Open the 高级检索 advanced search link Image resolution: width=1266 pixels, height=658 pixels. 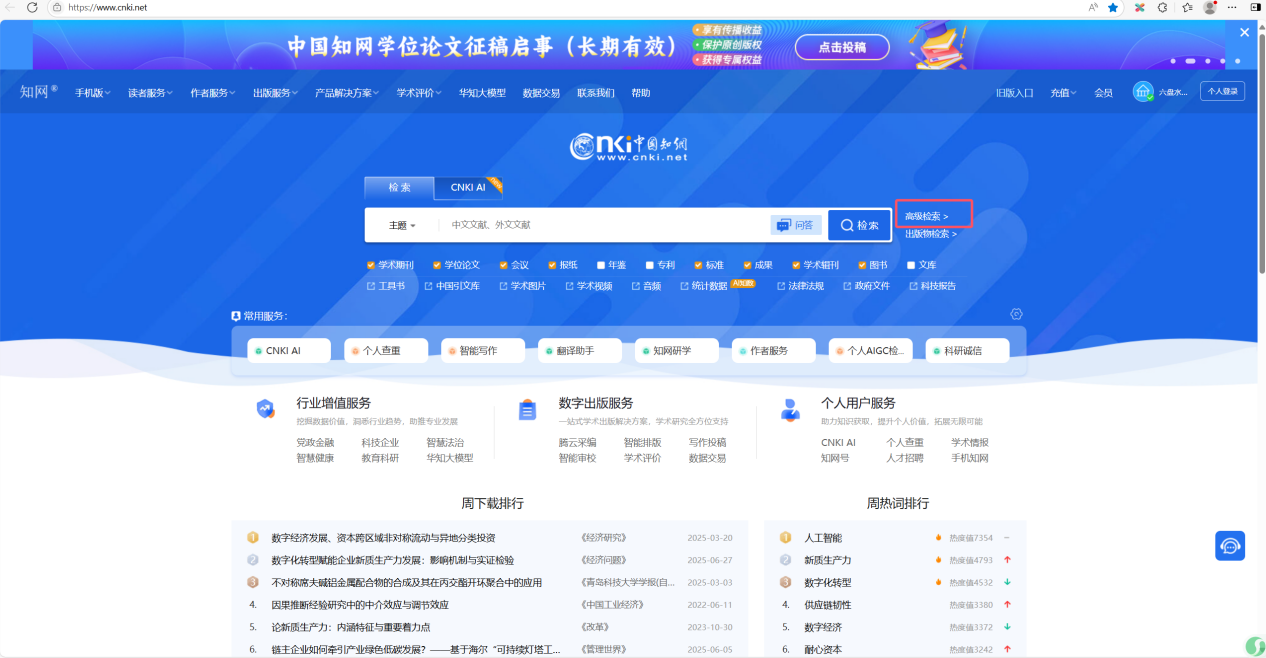(926, 216)
